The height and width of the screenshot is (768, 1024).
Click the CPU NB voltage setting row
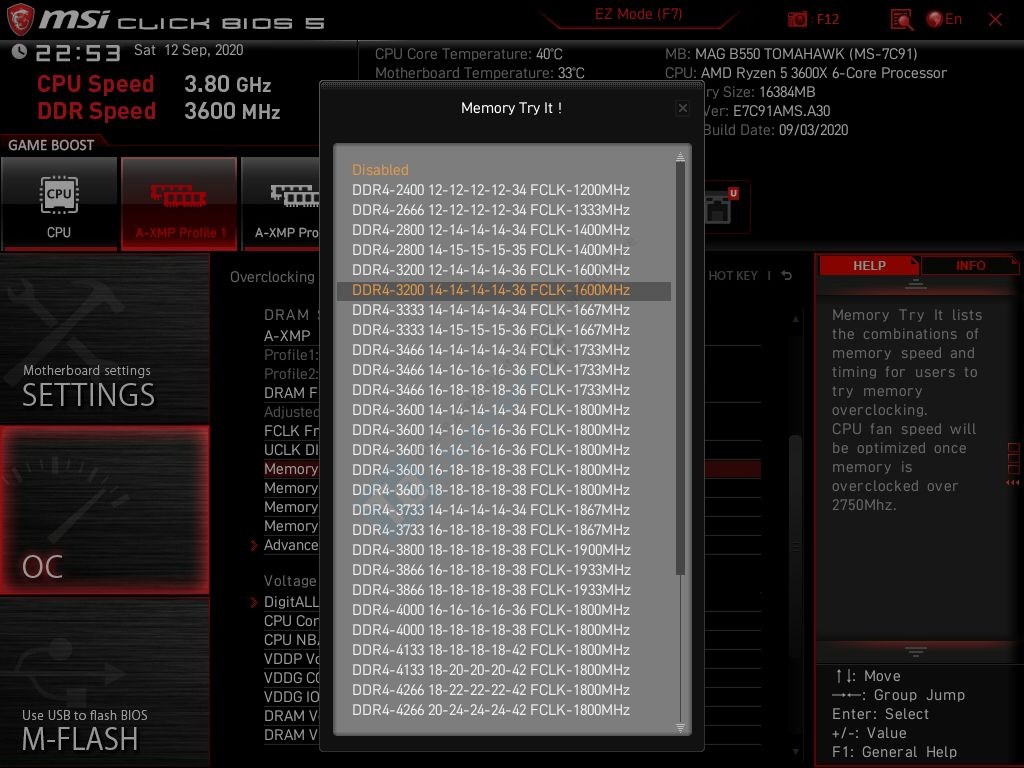coord(291,640)
